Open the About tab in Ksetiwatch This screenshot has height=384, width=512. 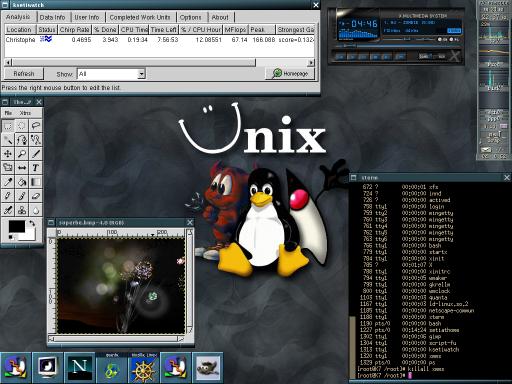coord(220,17)
